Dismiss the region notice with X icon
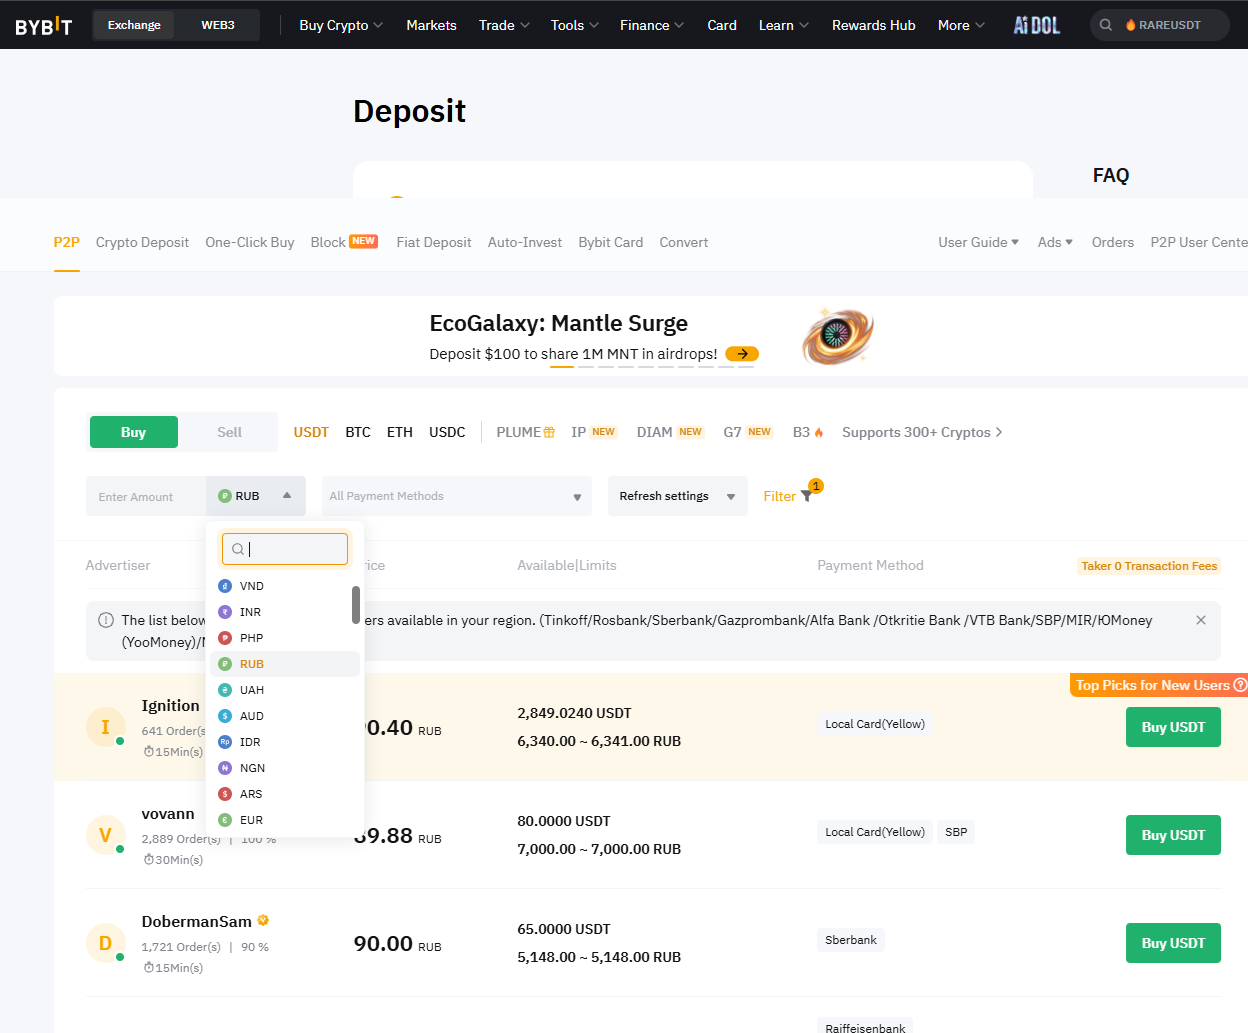The width and height of the screenshot is (1248, 1033). click(x=1201, y=620)
